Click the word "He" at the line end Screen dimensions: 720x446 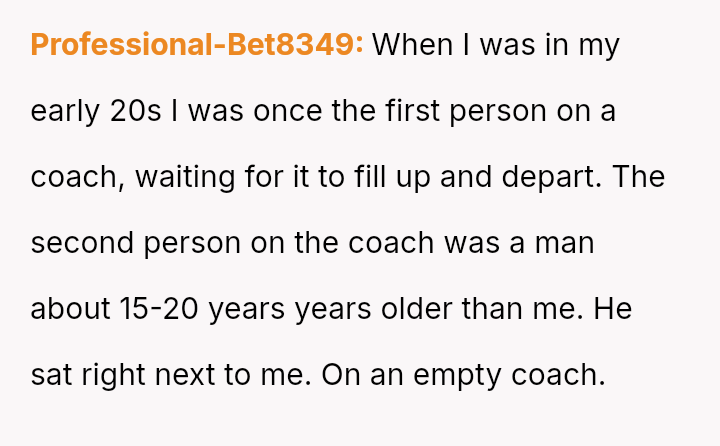[613, 309]
